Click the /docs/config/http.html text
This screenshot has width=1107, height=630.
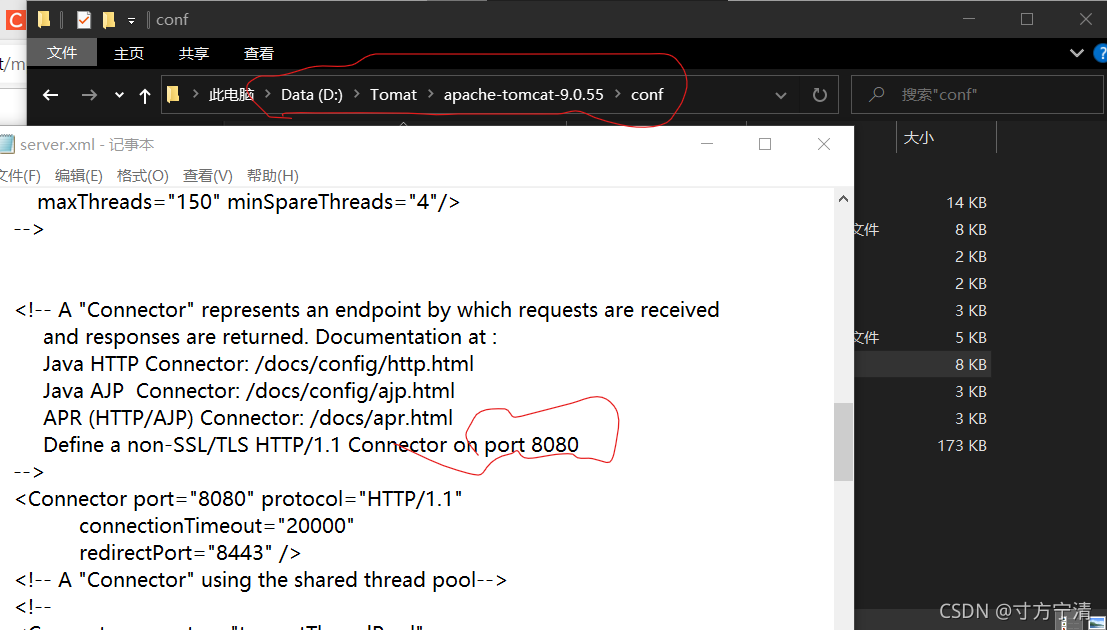coord(364,364)
